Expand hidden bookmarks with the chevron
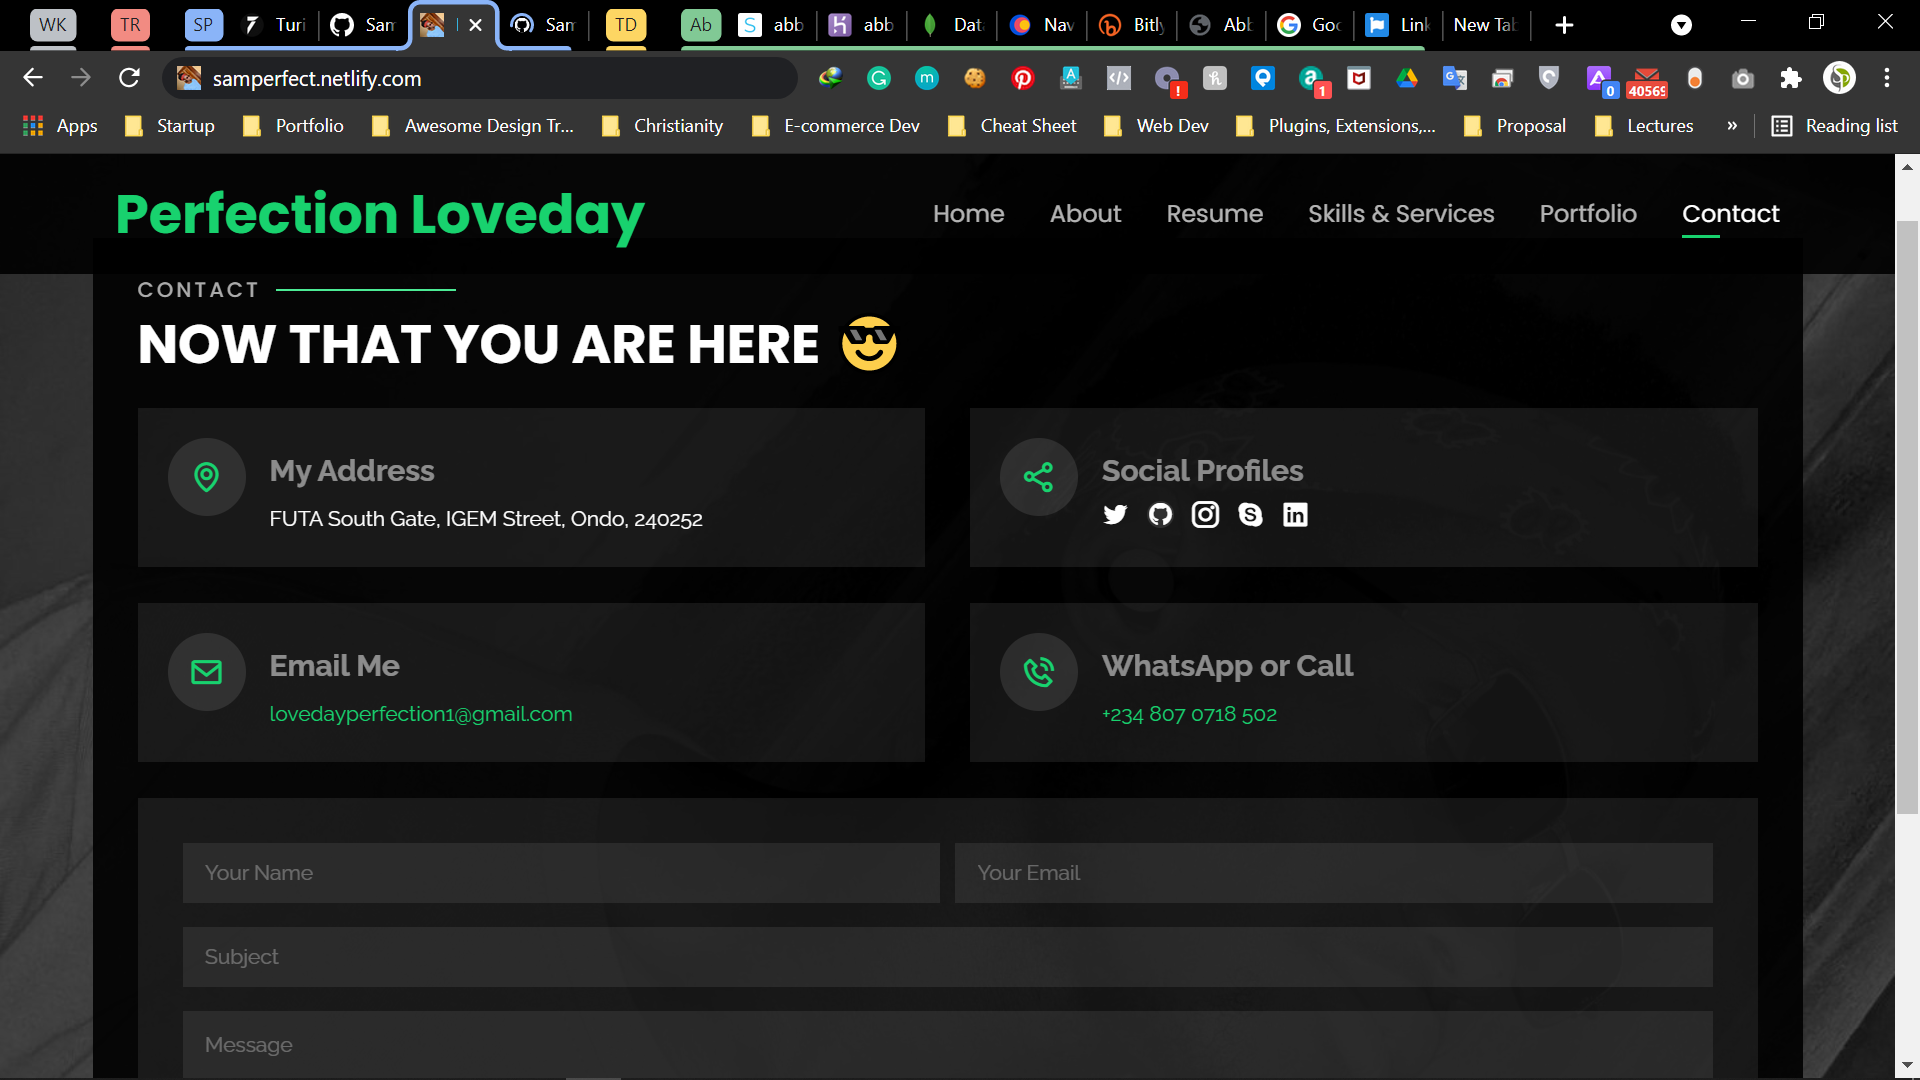1920x1080 pixels. (1732, 126)
